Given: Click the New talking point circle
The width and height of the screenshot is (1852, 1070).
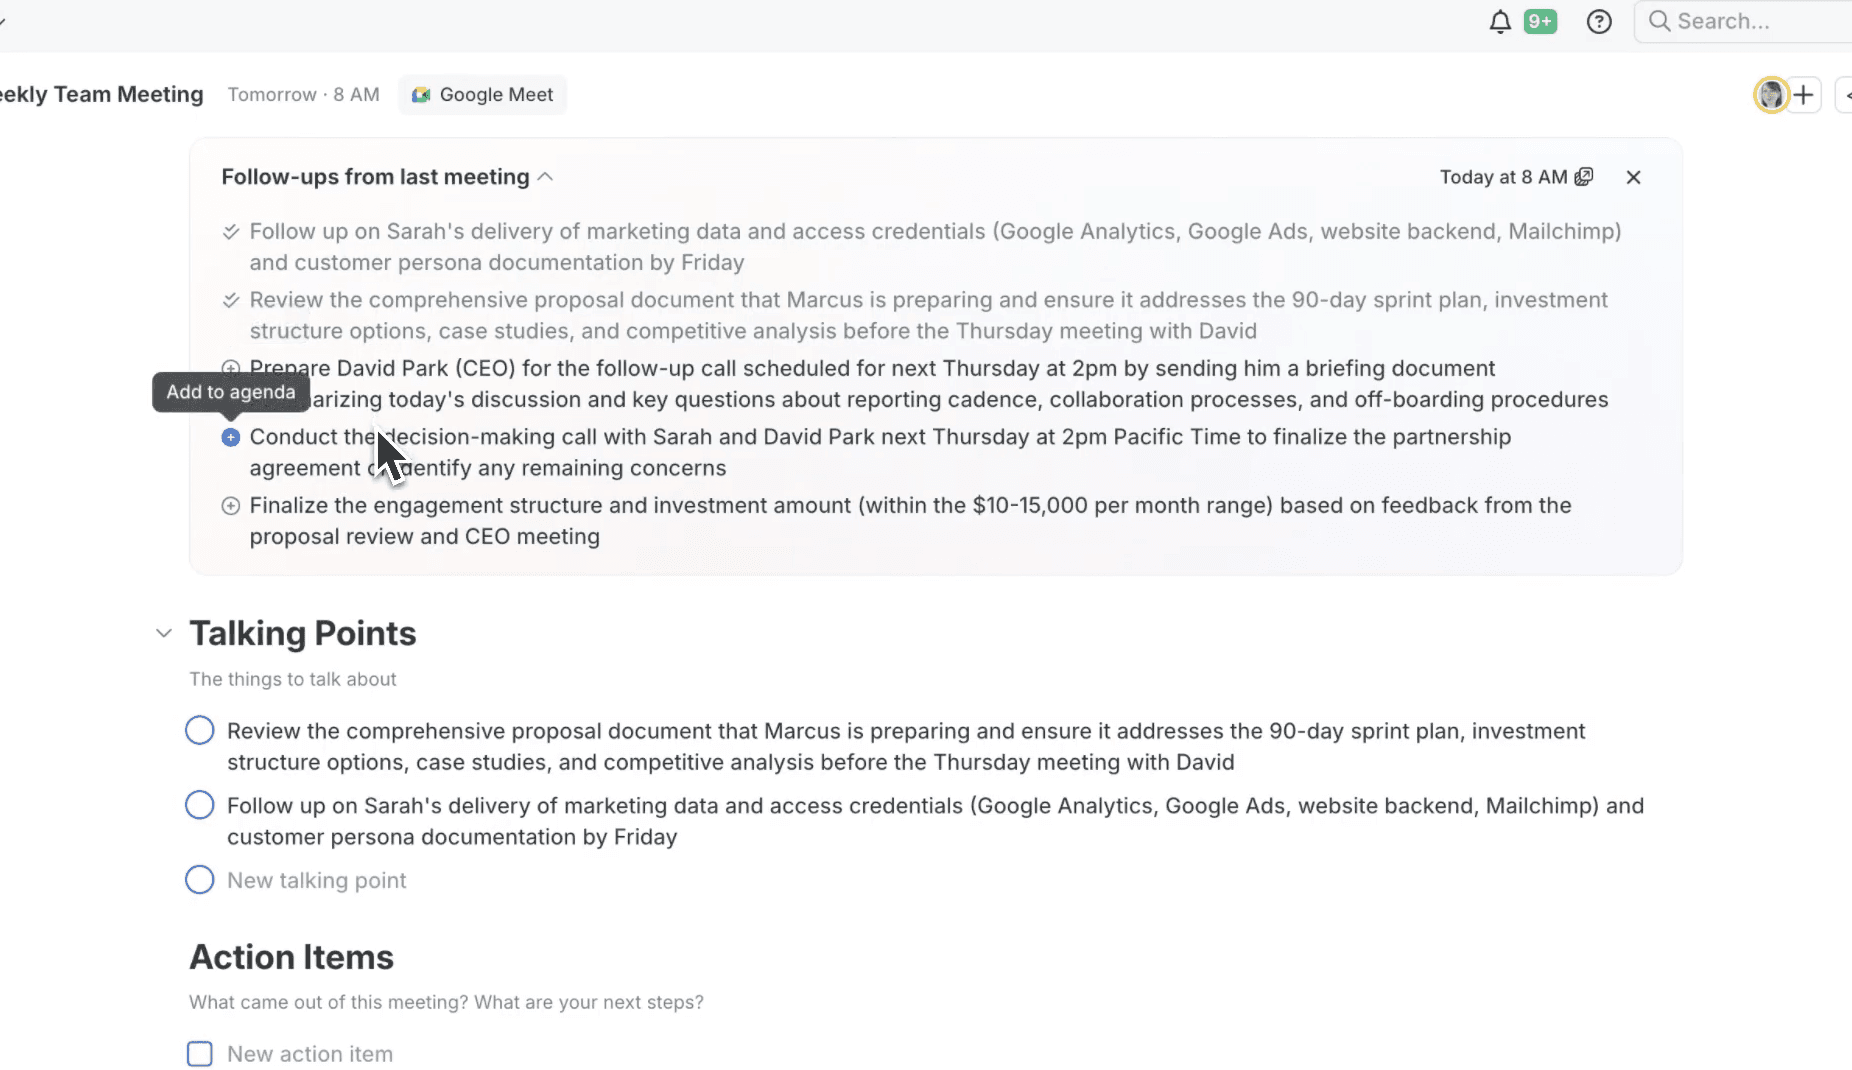Looking at the screenshot, I should (200, 880).
